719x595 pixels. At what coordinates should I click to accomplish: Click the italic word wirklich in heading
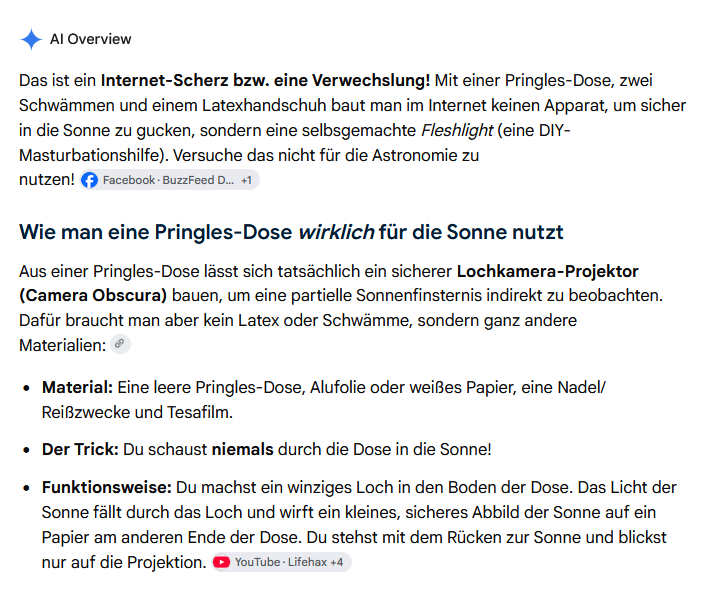tap(336, 232)
